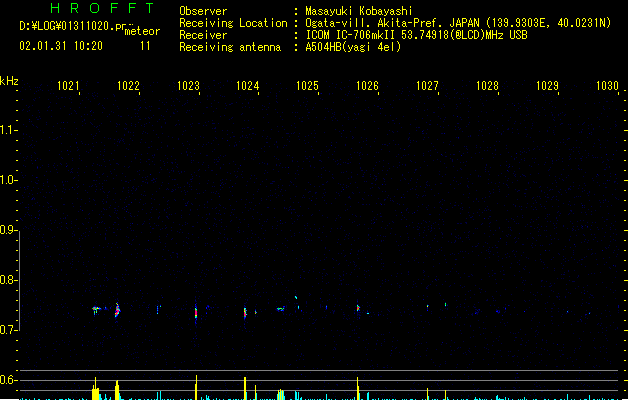Click time axis label 1022
629x400 pixels.
tap(128, 86)
